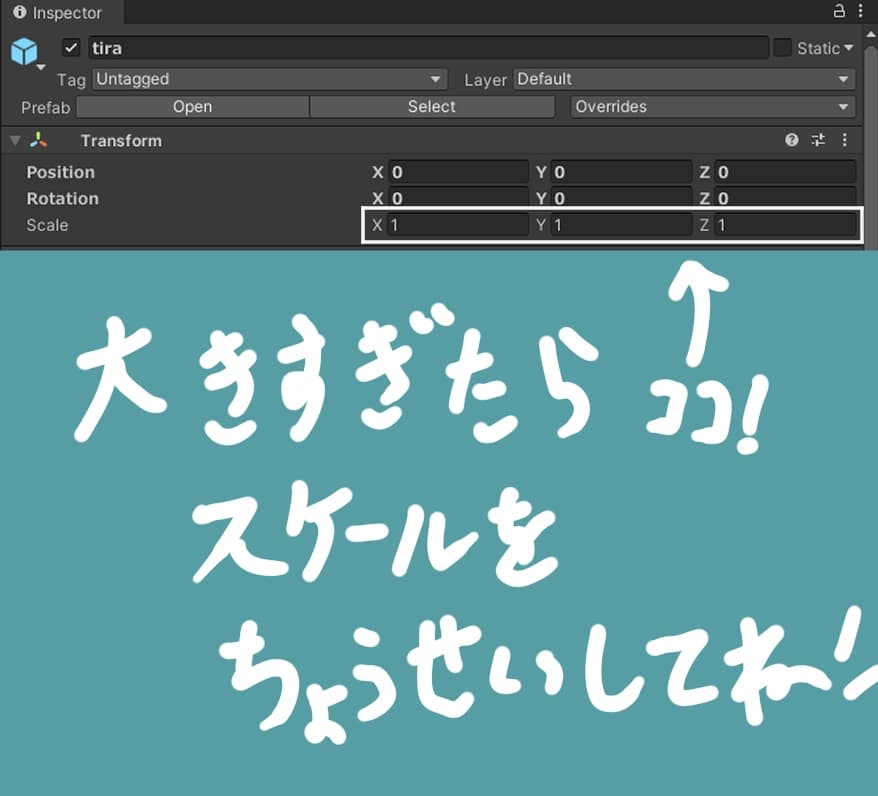Screen dimensions: 878x796
Task: Expand the prefab Overrides dropdown
Action: [712, 106]
